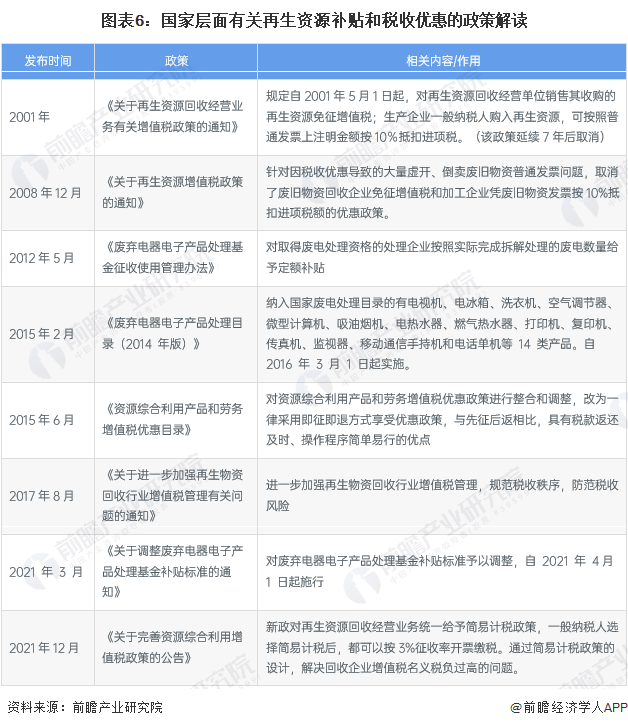Click content starting 规定自 2001 年 5 月 1 日起
This screenshot has width=628, height=728.
[x=442, y=117]
